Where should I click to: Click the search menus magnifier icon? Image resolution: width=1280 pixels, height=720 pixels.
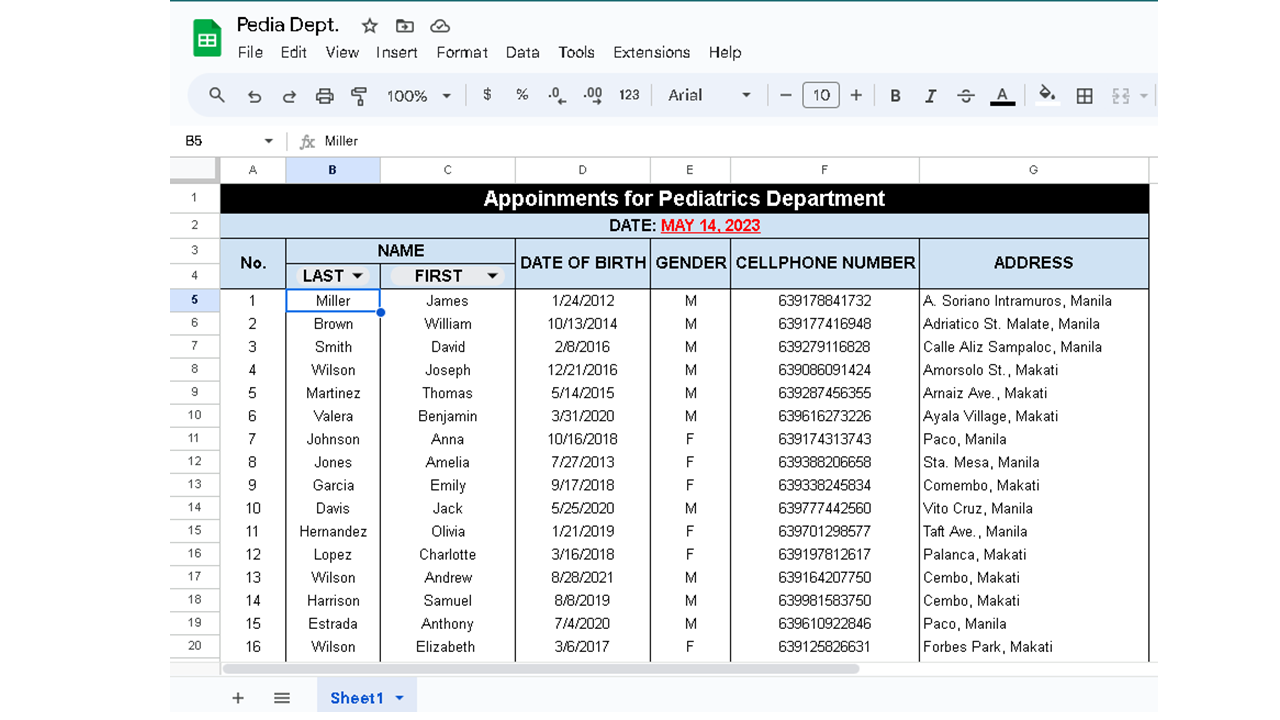tap(216, 95)
